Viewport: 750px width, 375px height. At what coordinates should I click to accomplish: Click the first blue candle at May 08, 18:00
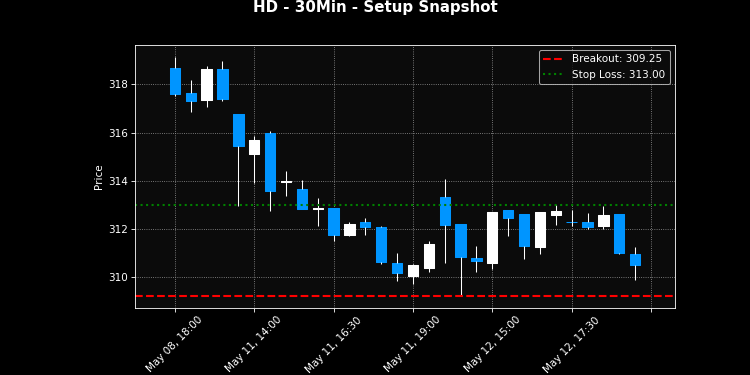click(176, 81)
